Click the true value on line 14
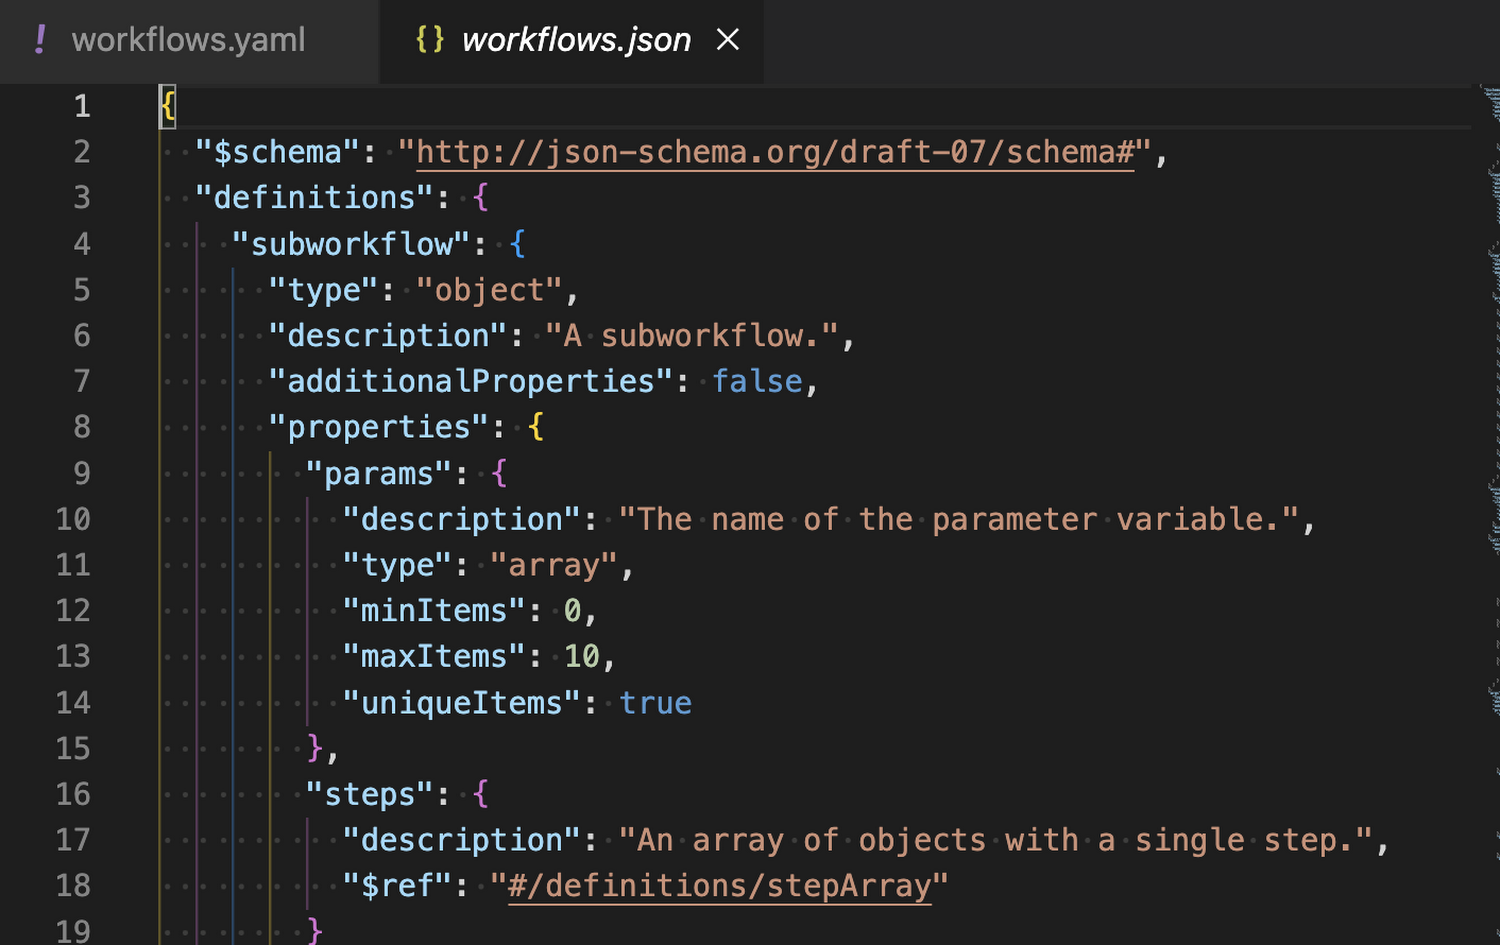Screen dimensions: 1500x945 pos(655,703)
